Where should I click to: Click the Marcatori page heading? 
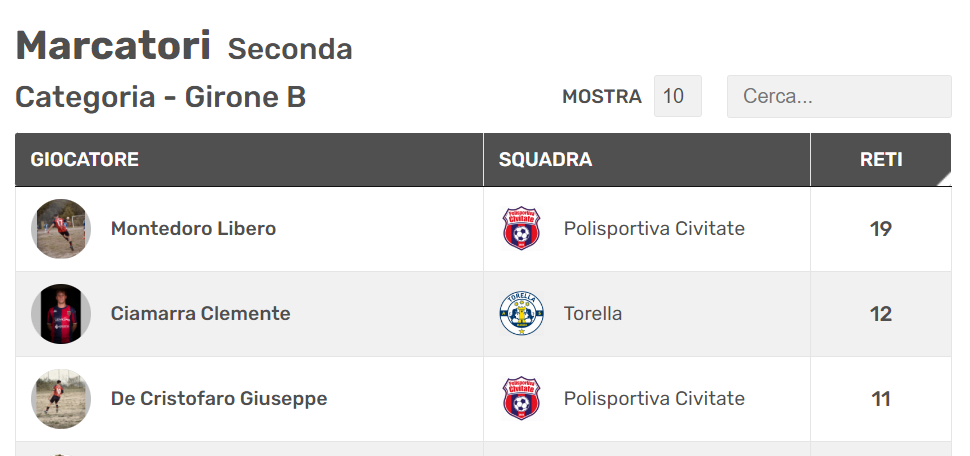pos(113,46)
